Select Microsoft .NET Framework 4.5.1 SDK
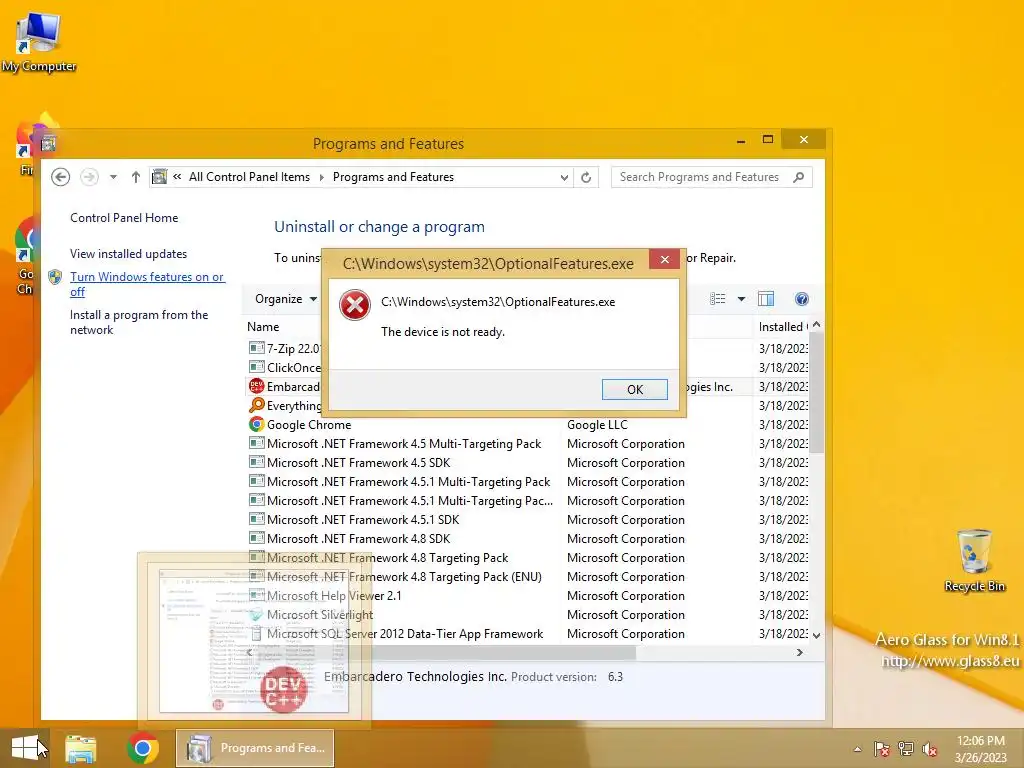Viewport: 1024px width, 768px height. tap(362, 520)
